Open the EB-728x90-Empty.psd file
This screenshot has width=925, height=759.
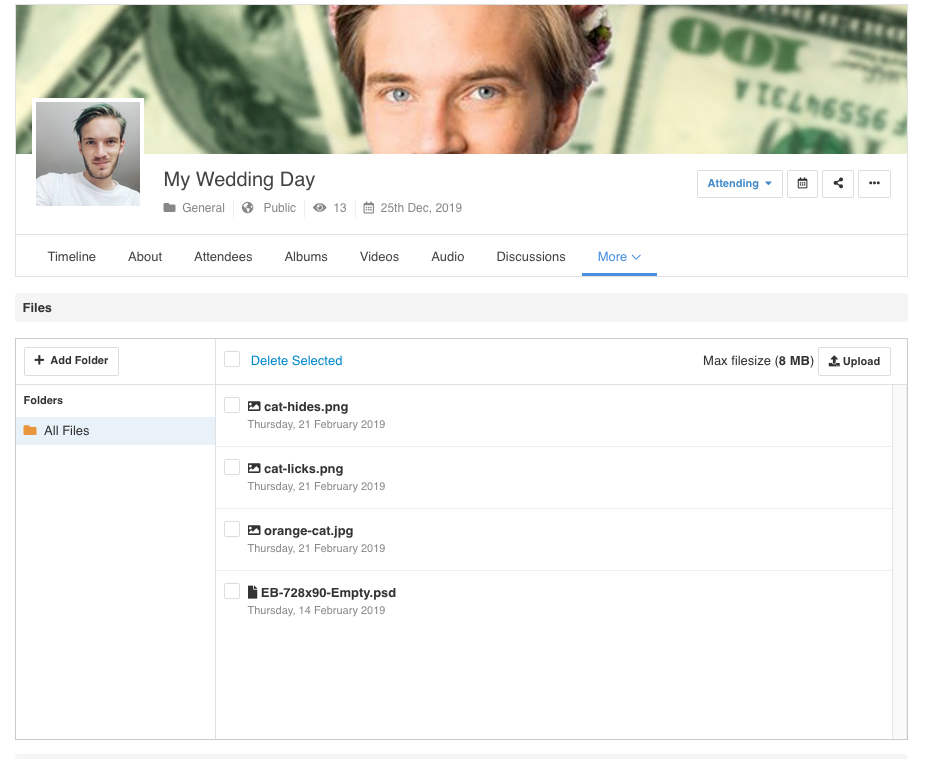point(328,593)
